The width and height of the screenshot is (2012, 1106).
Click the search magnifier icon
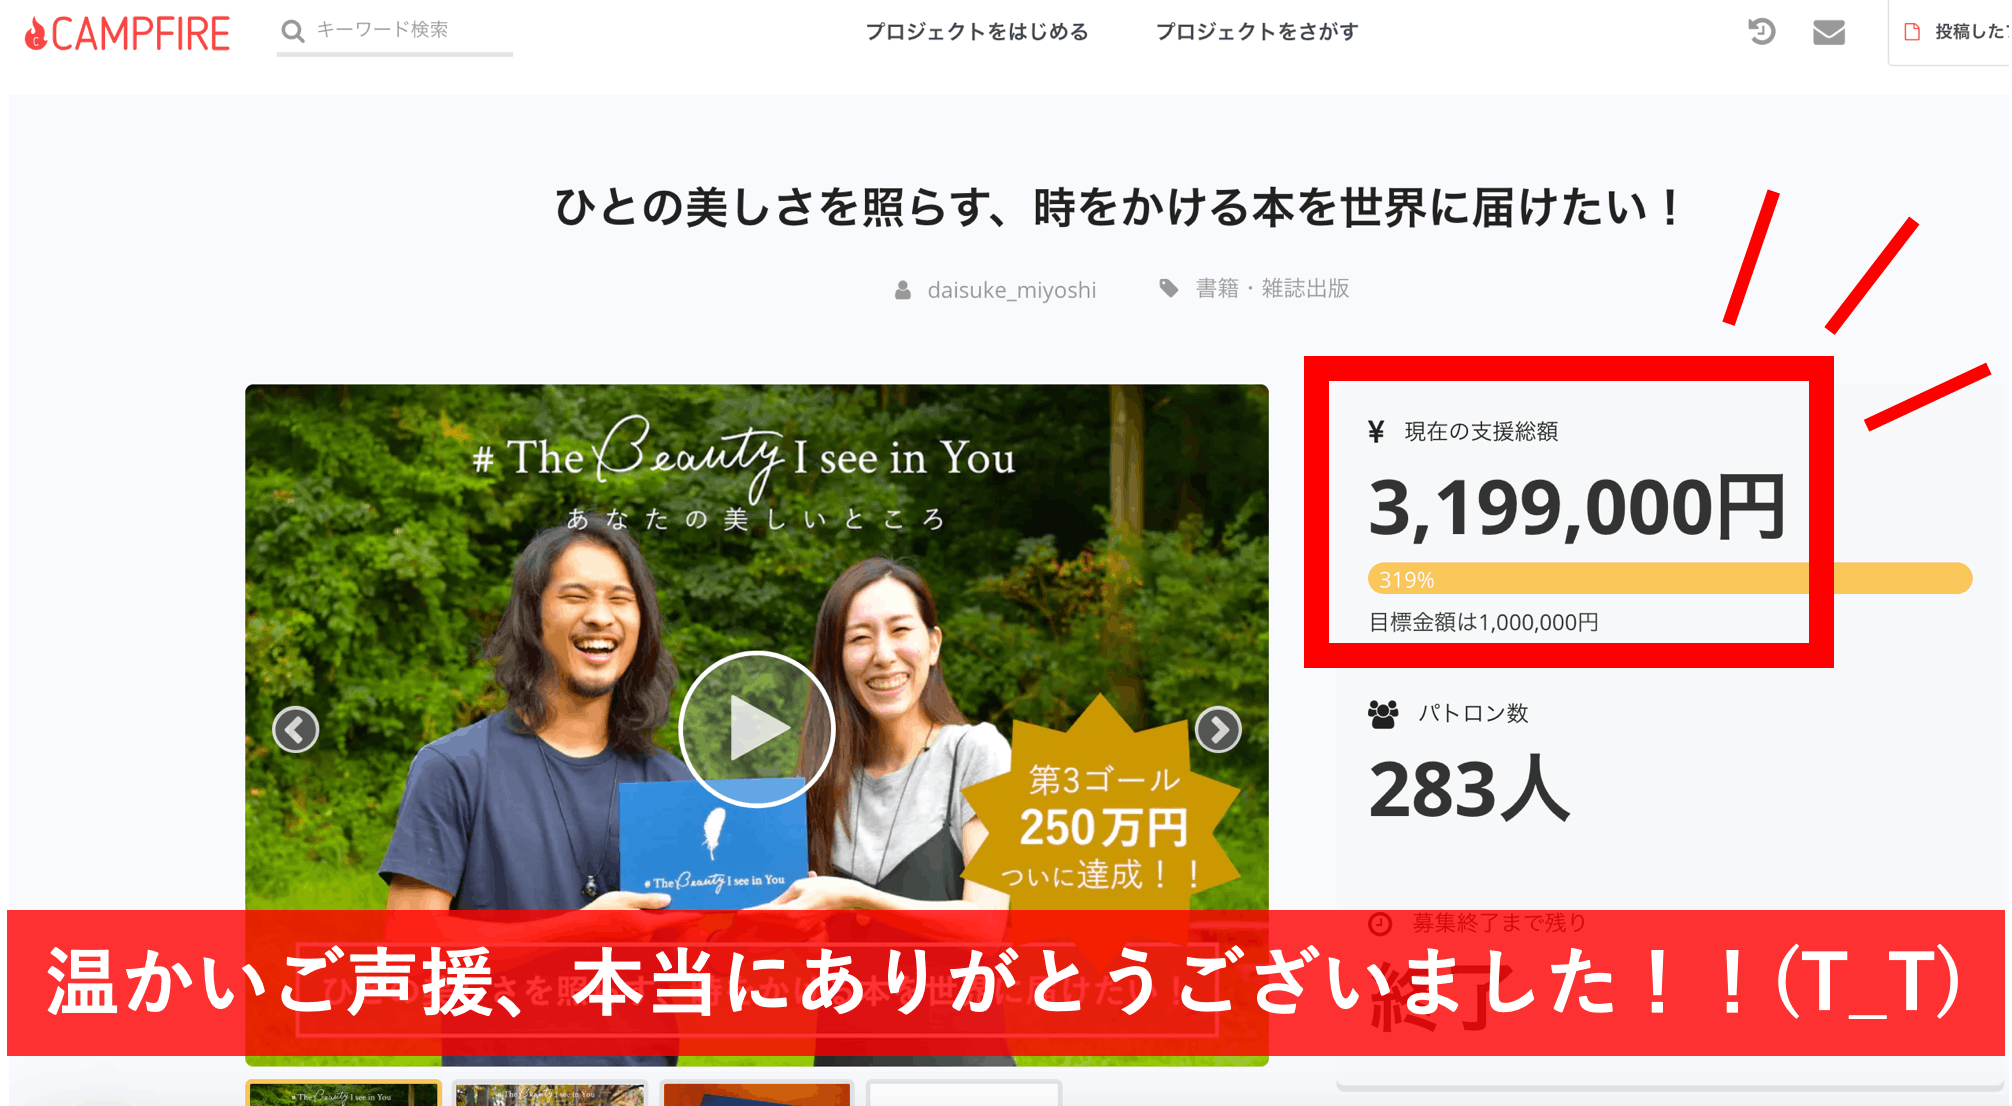tap(292, 31)
